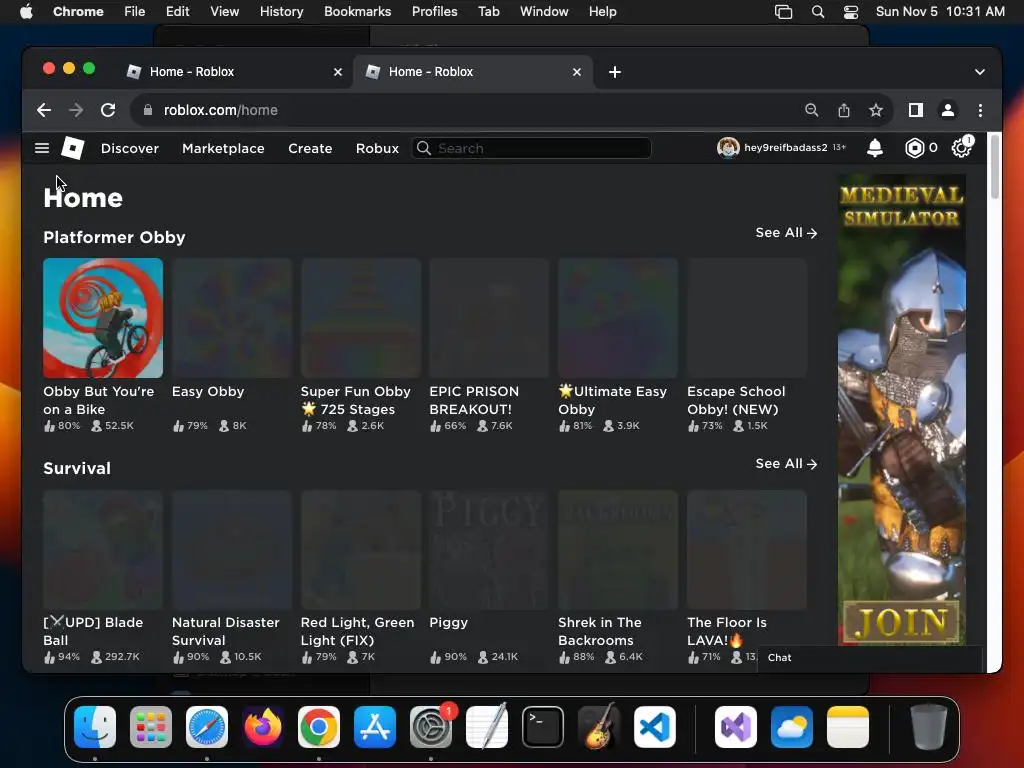Close the active Home - Roblox tab

[577, 72]
